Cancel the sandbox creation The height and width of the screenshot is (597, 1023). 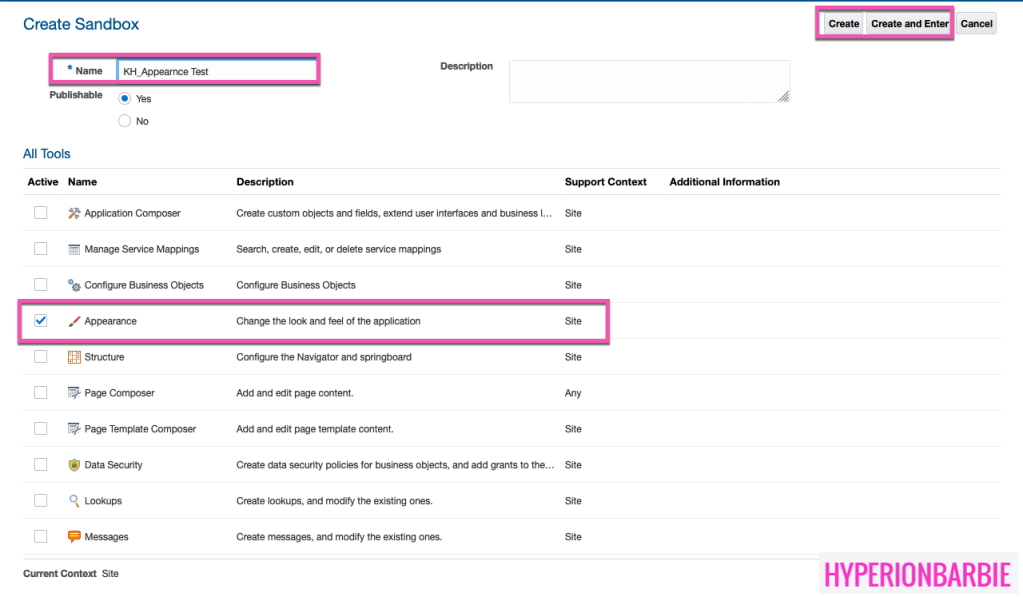976,24
